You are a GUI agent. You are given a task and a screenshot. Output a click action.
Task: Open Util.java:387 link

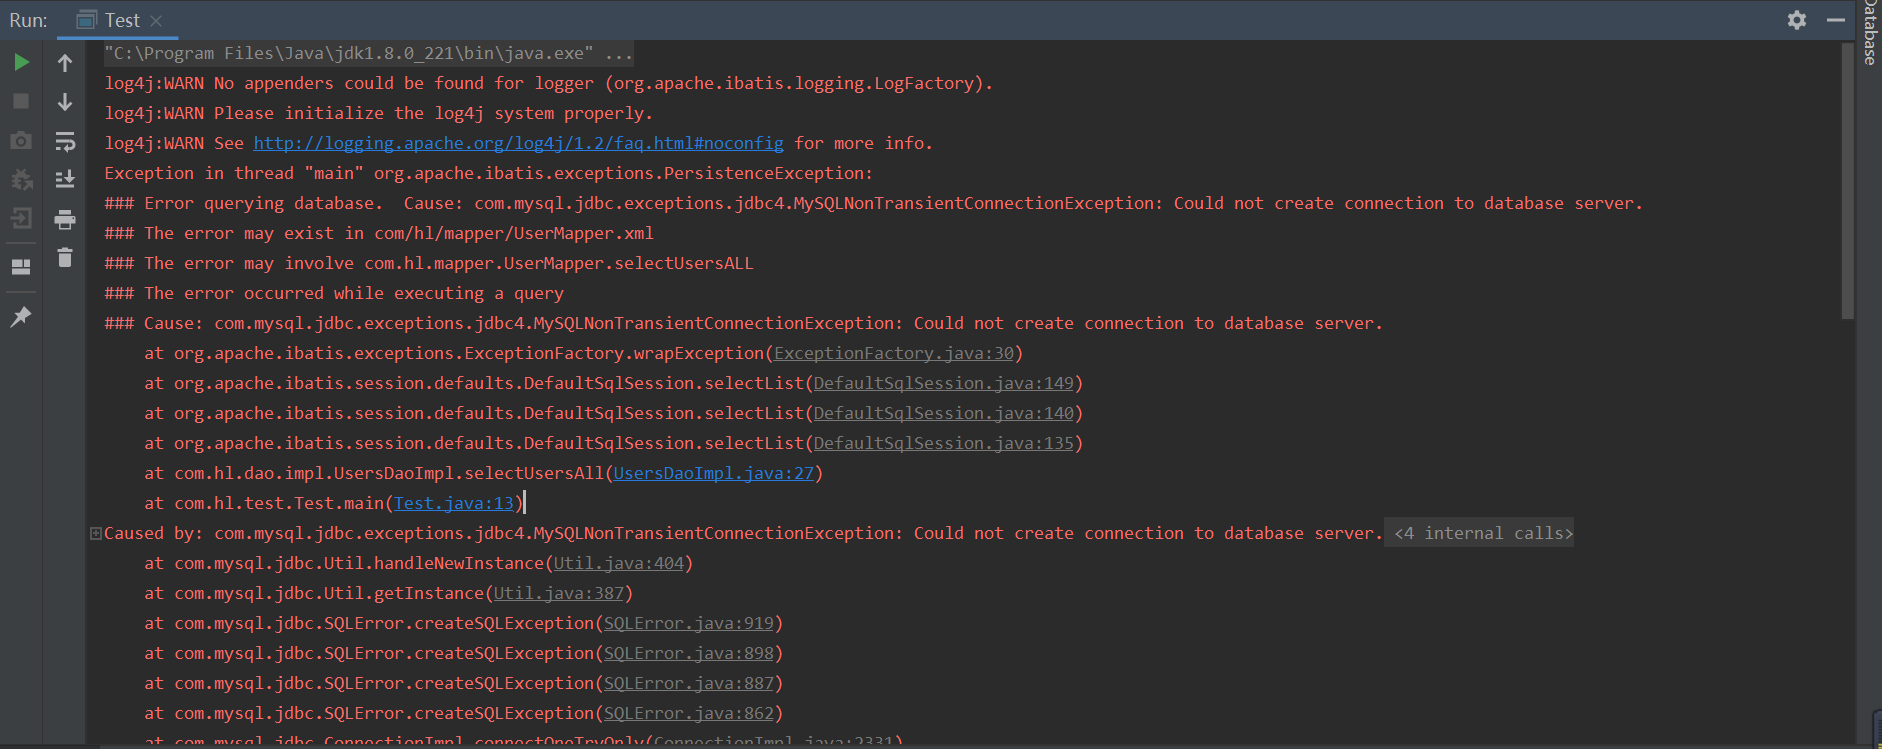pyautogui.click(x=559, y=593)
